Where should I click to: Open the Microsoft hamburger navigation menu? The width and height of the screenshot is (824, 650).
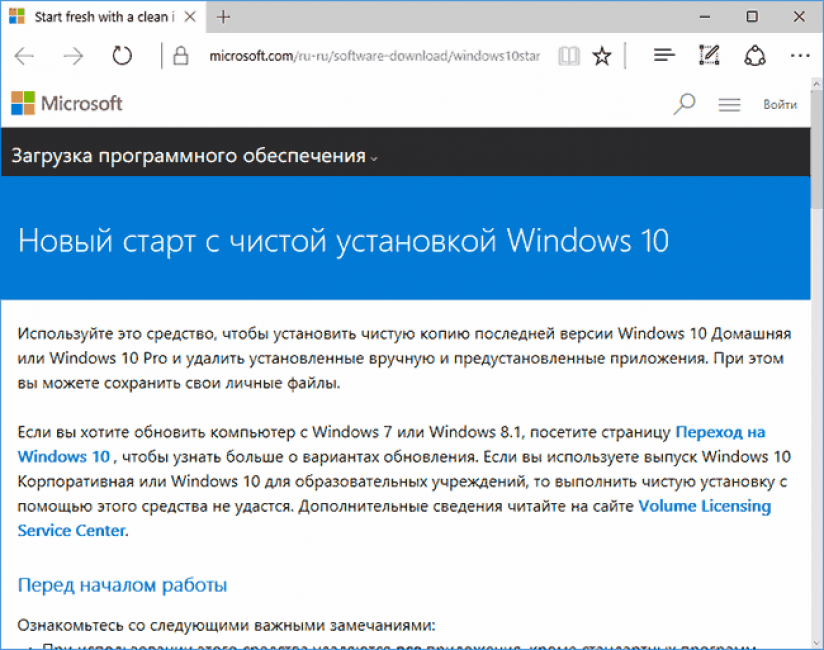(x=729, y=105)
